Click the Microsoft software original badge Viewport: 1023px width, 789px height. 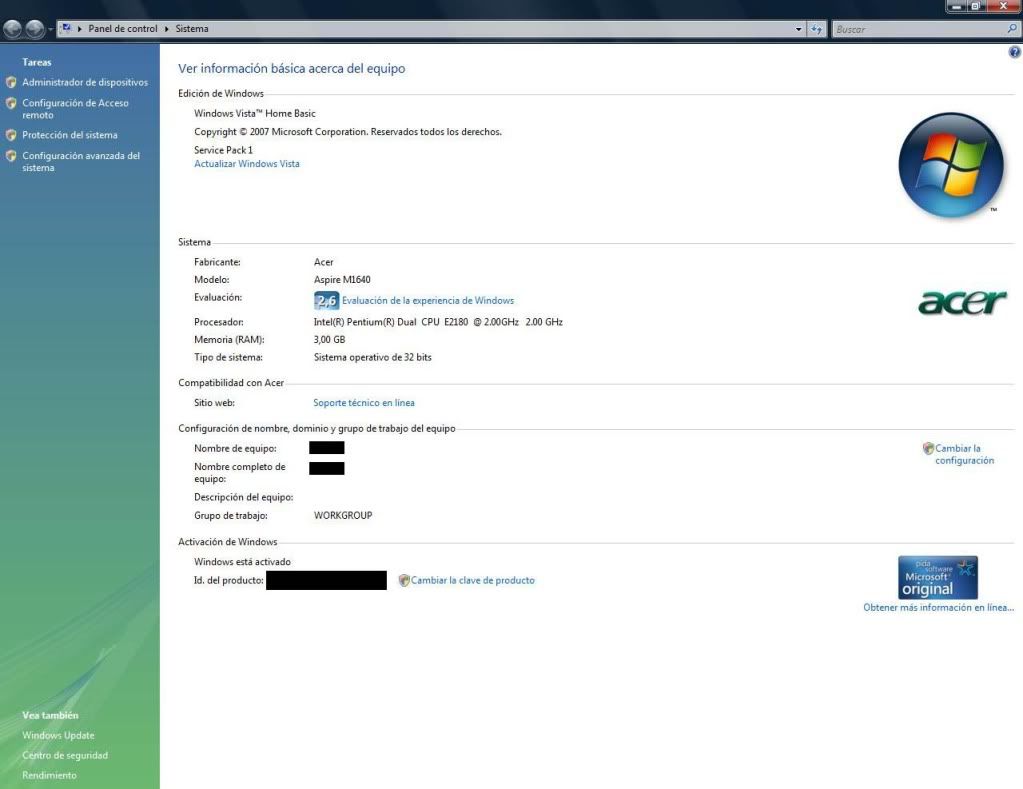[938, 578]
